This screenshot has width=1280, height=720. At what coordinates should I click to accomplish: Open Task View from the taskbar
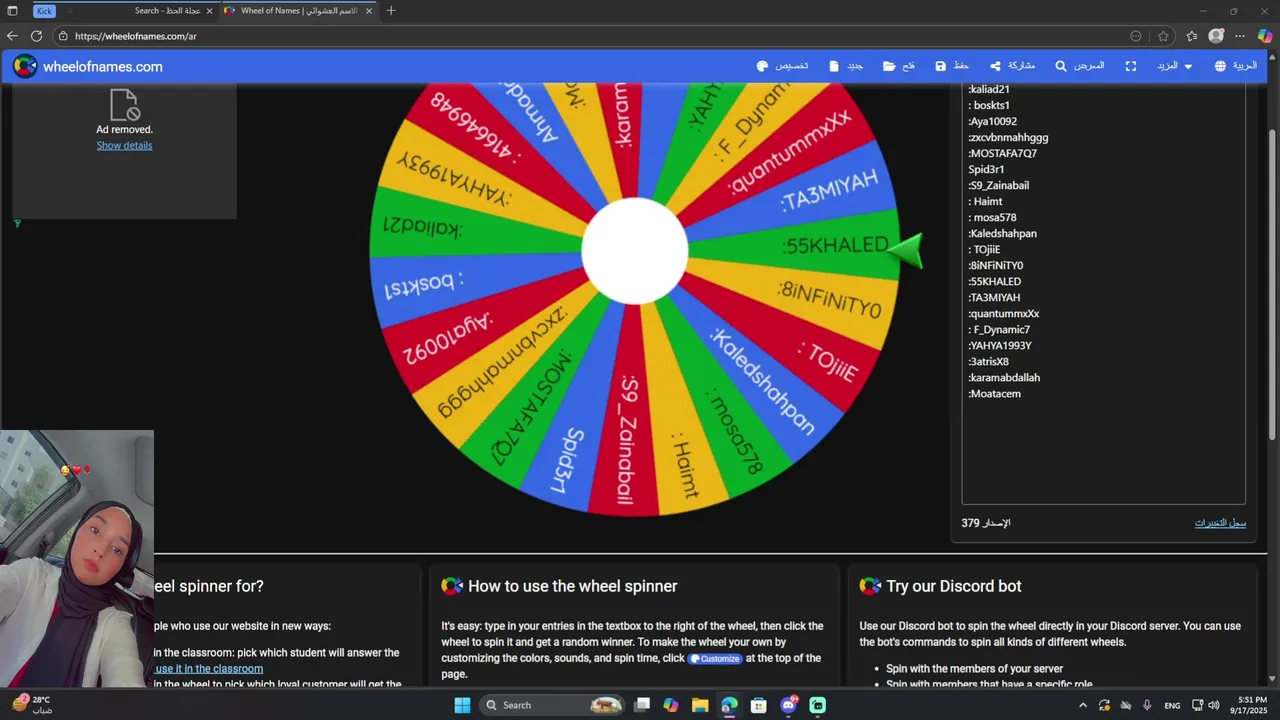click(x=642, y=705)
